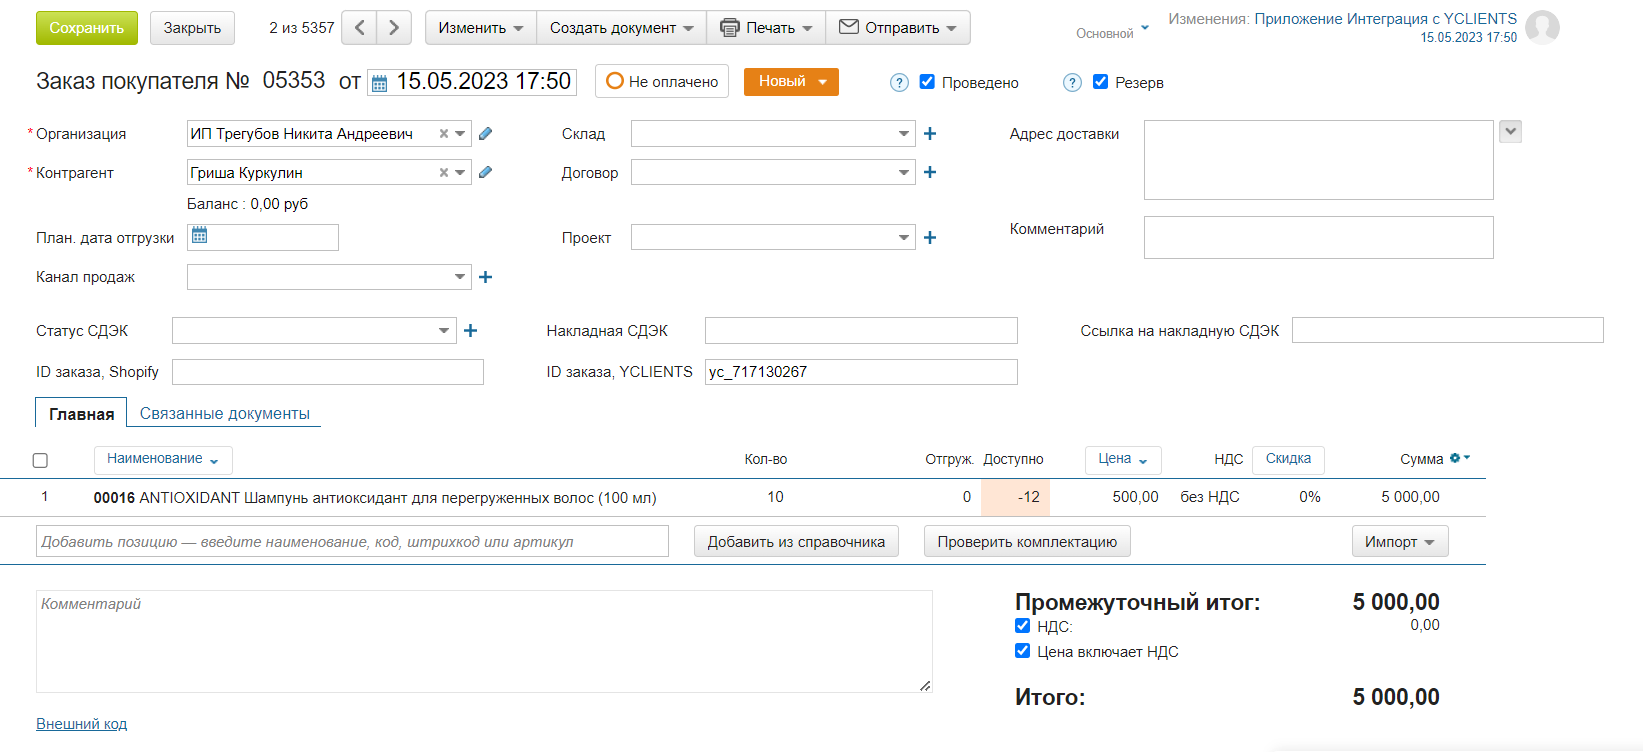
Task: Add new warehouse with plus icon
Action: click(930, 133)
